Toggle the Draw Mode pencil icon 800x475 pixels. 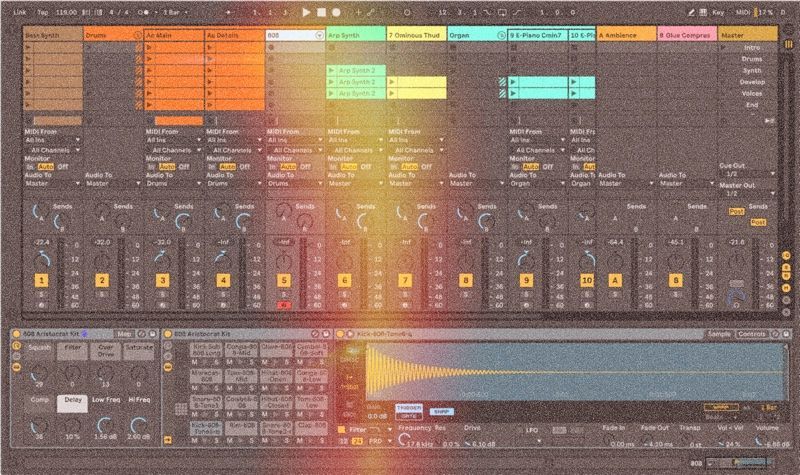pyautogui.click(x=691, y=12)
